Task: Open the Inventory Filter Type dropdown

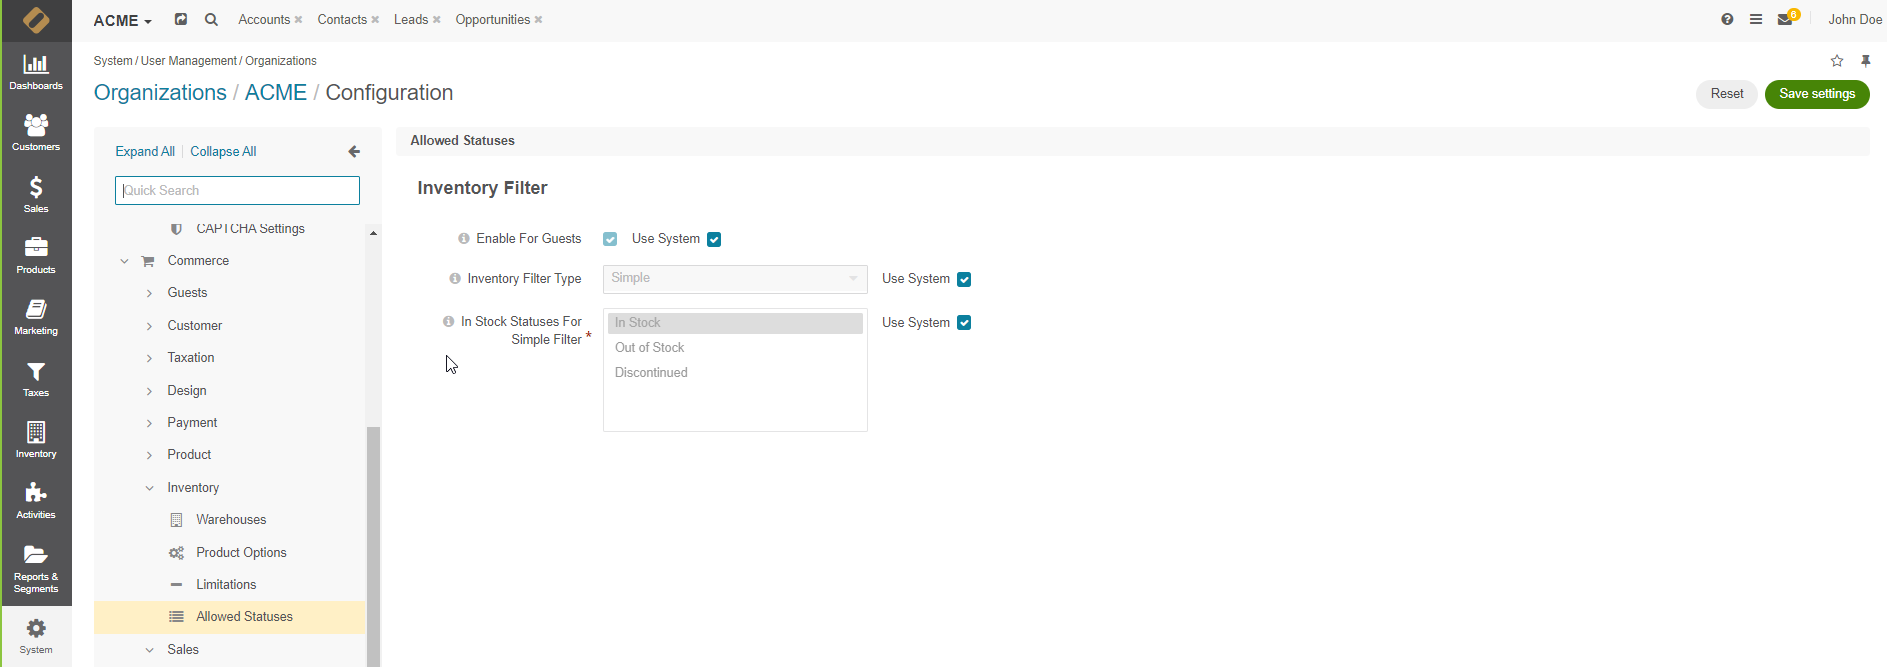Action: (x=734, y=279)
